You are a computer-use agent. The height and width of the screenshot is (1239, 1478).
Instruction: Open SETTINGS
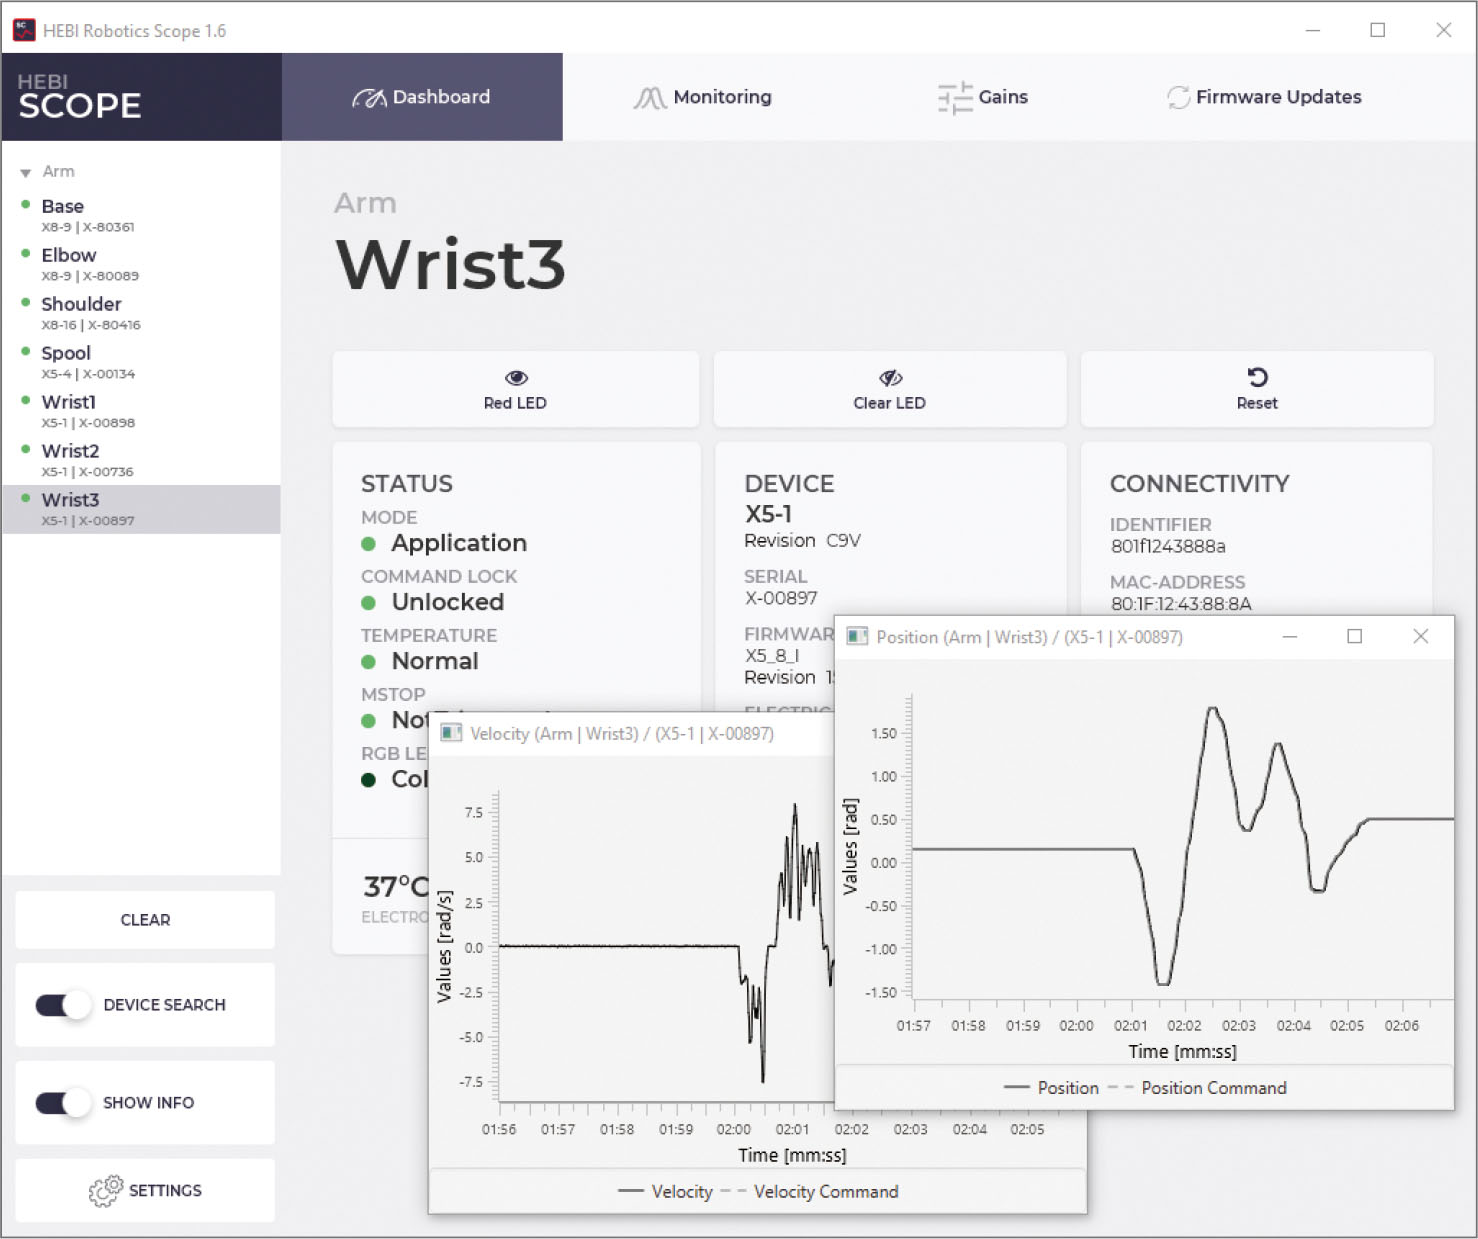point(145,1190)
